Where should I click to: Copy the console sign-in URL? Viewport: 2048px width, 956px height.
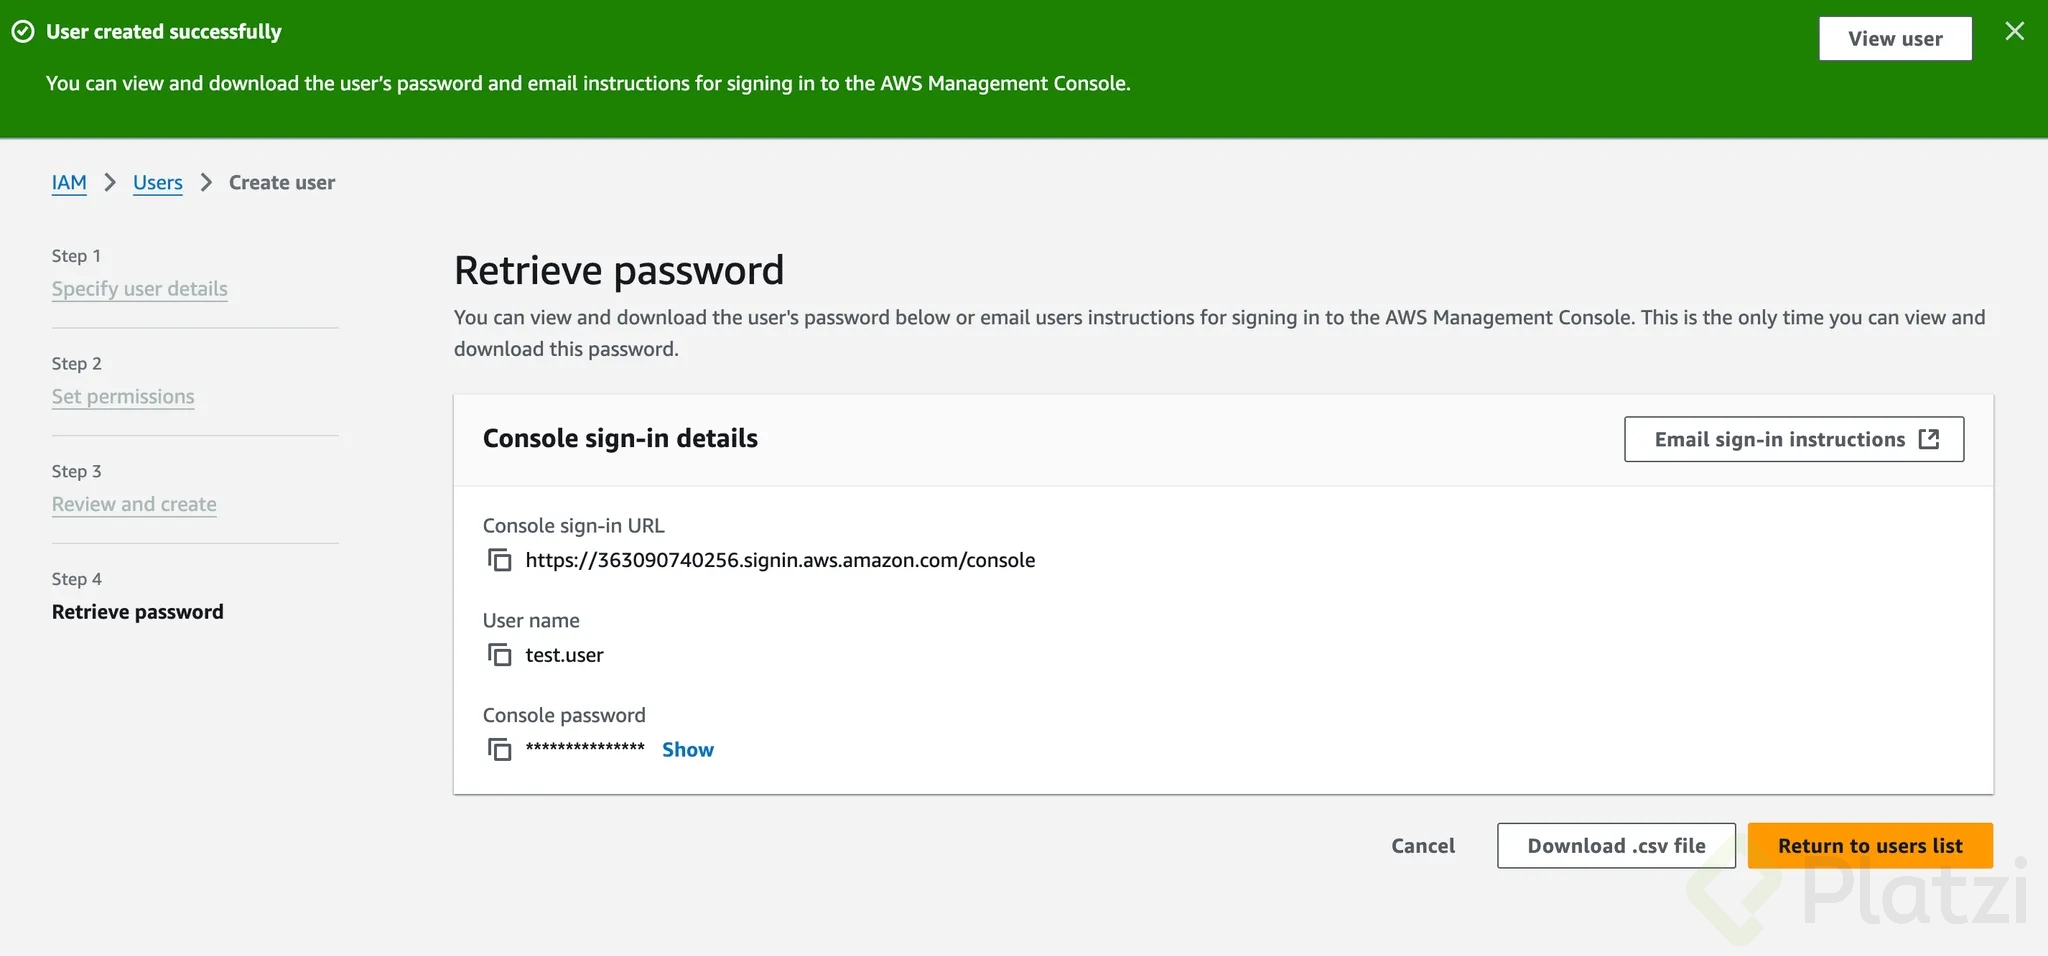click(x=499, y=560)
